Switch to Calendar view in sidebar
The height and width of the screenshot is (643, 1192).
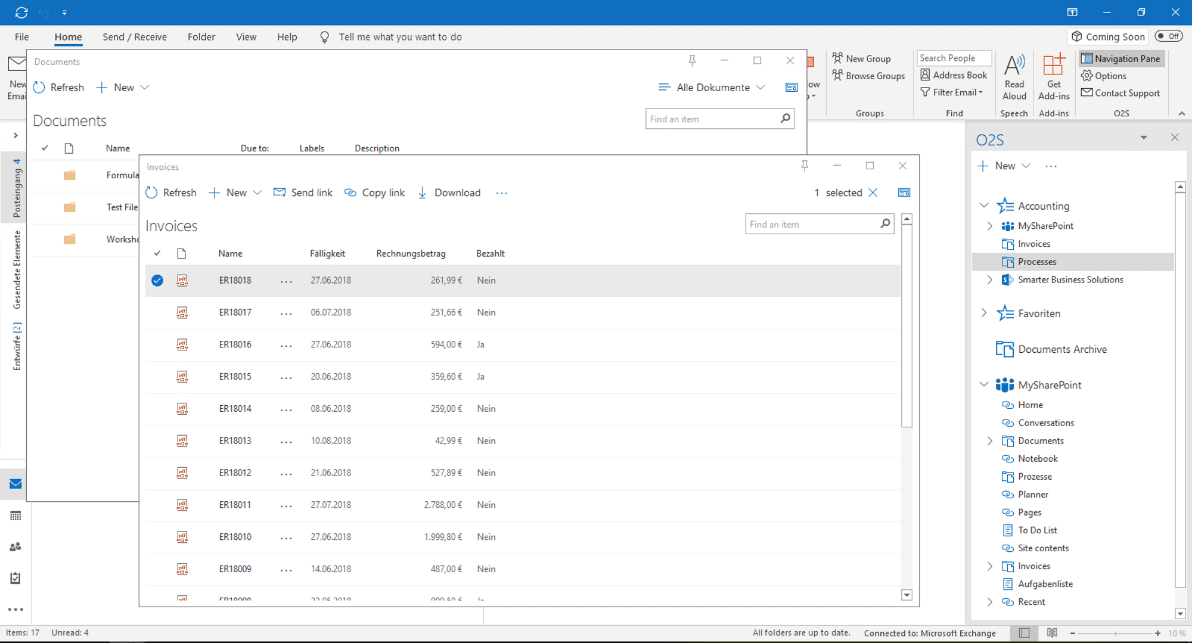[15, 516]
